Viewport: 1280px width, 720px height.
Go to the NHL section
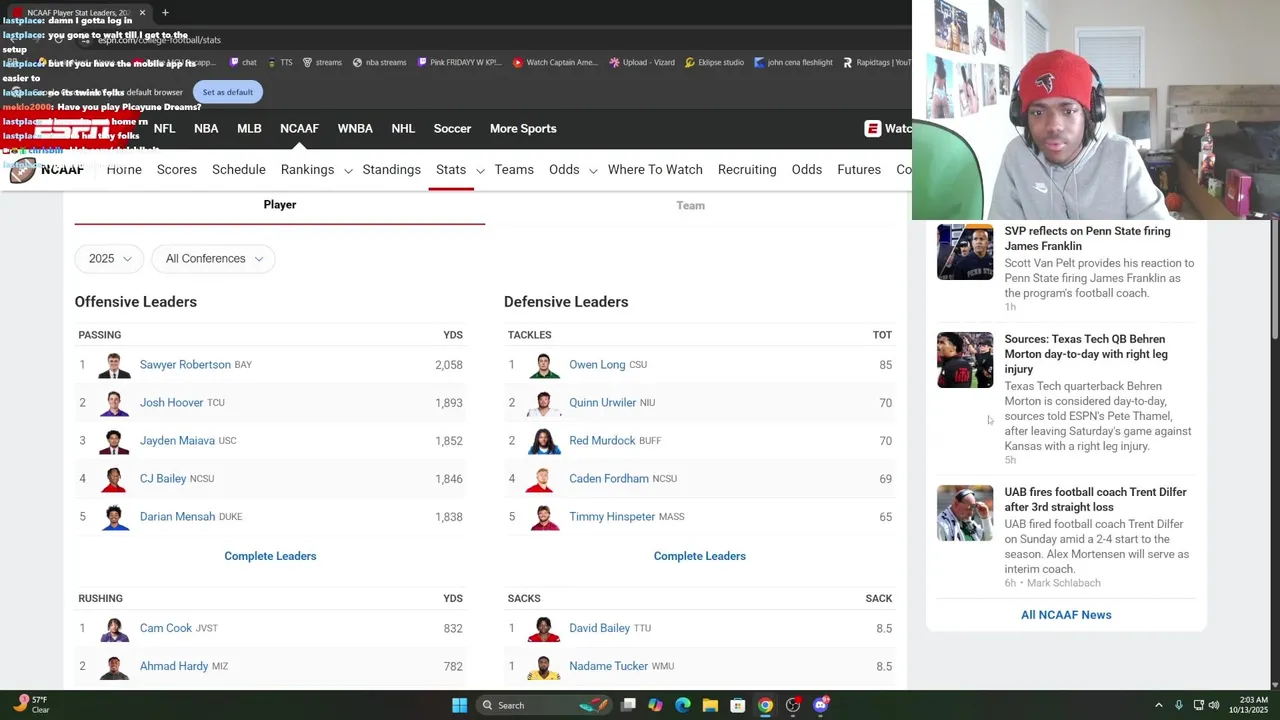click(403, 128)
